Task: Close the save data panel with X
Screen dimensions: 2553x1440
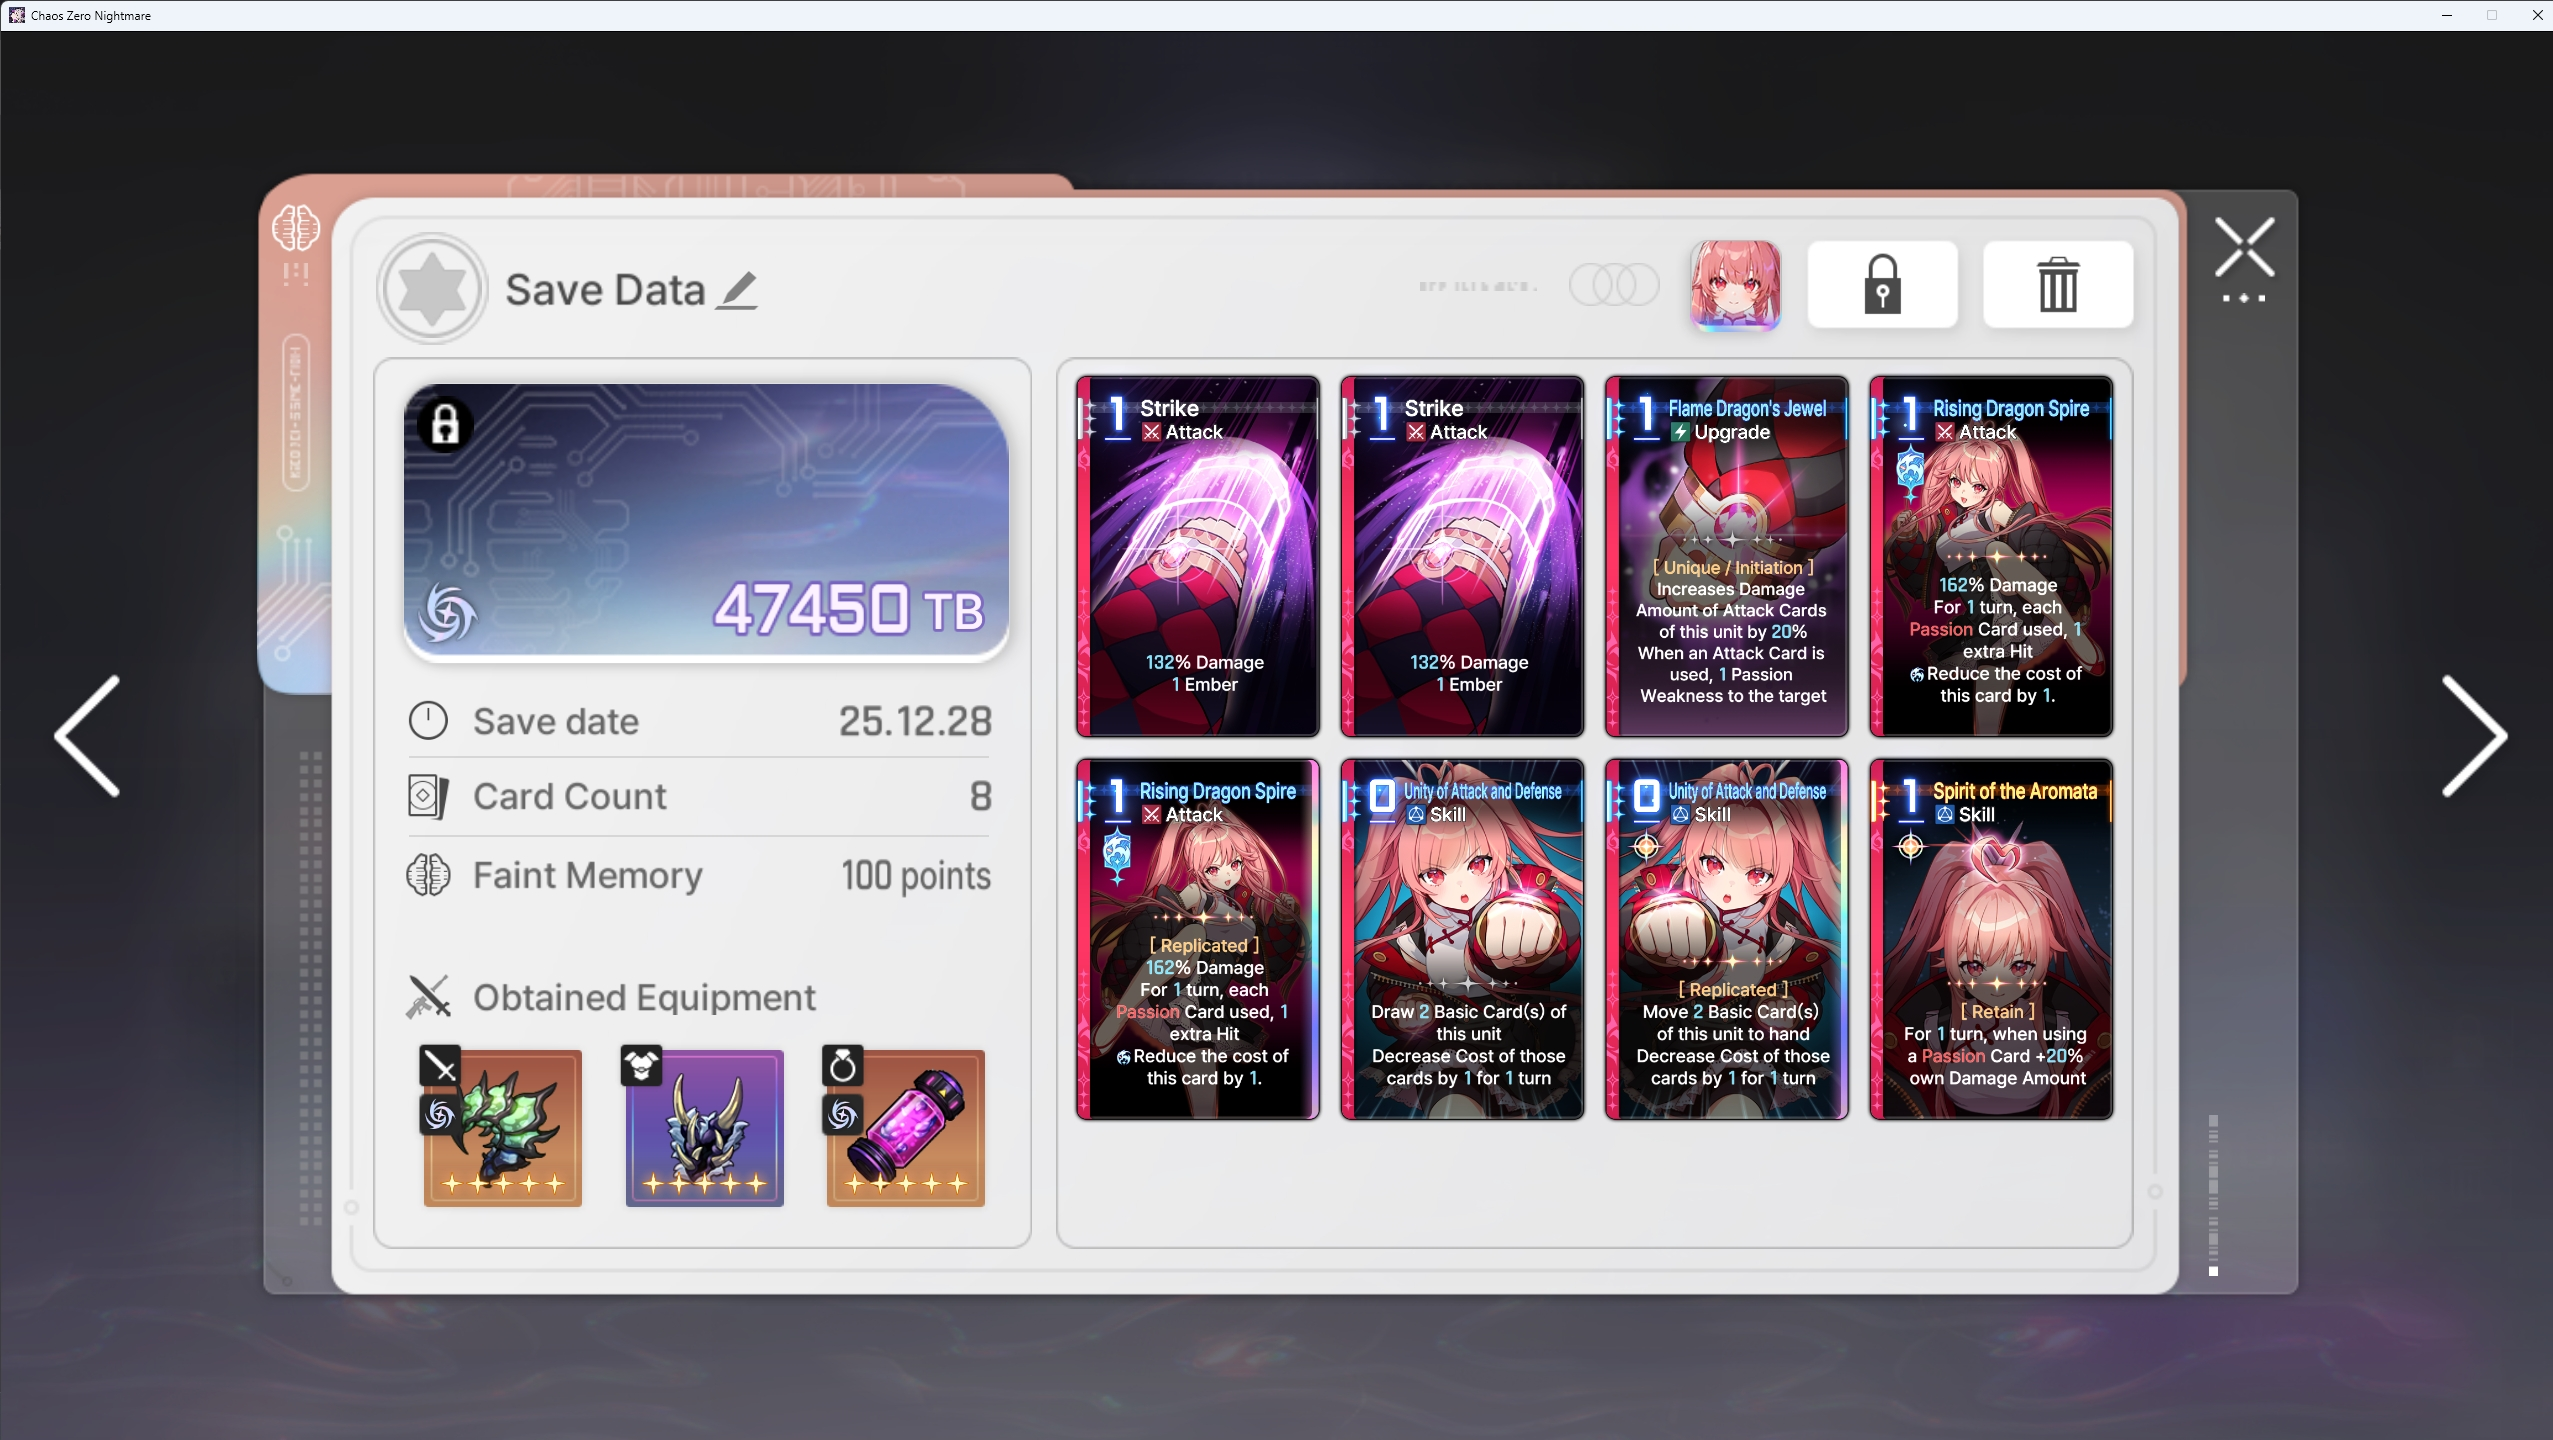Action: 2243,247
